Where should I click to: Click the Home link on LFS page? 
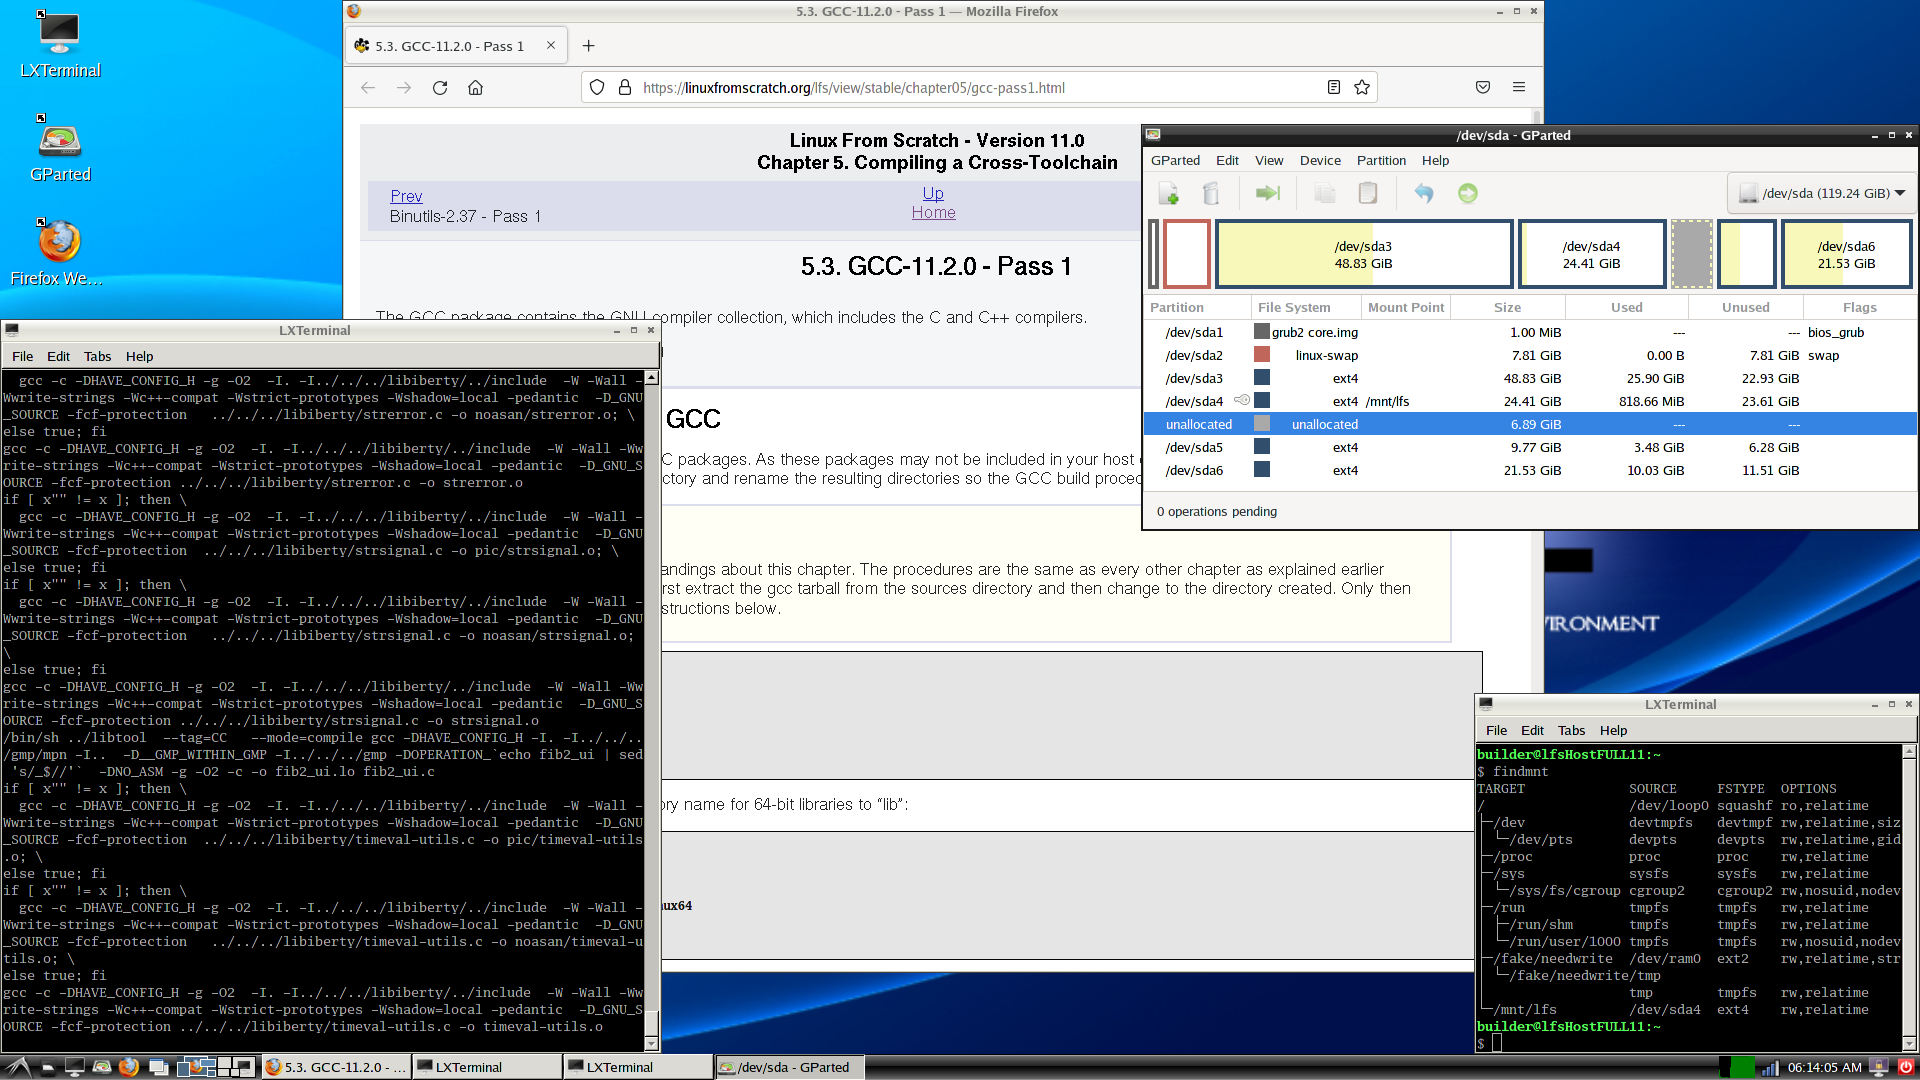pyautogui.click(x=933, y=213)
